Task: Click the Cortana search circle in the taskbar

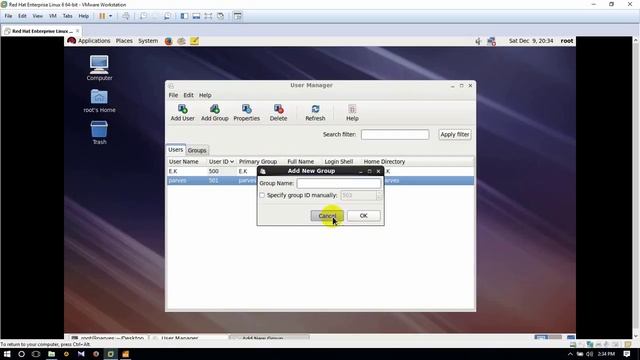Action: coord(22,354)
